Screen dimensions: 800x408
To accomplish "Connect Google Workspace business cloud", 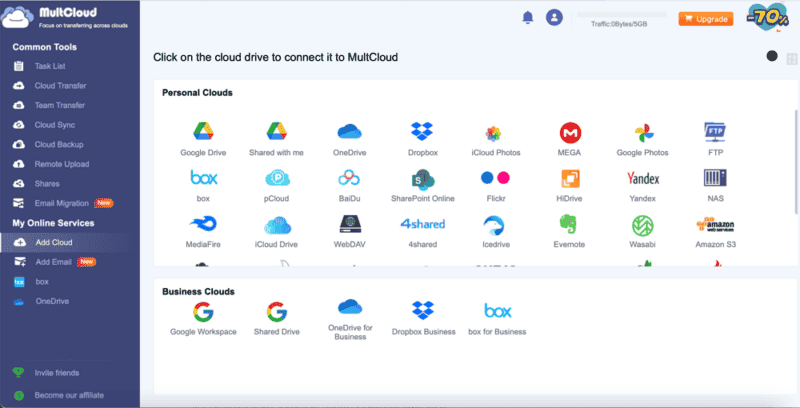I will pyautogui.click(x=203, y=312).
